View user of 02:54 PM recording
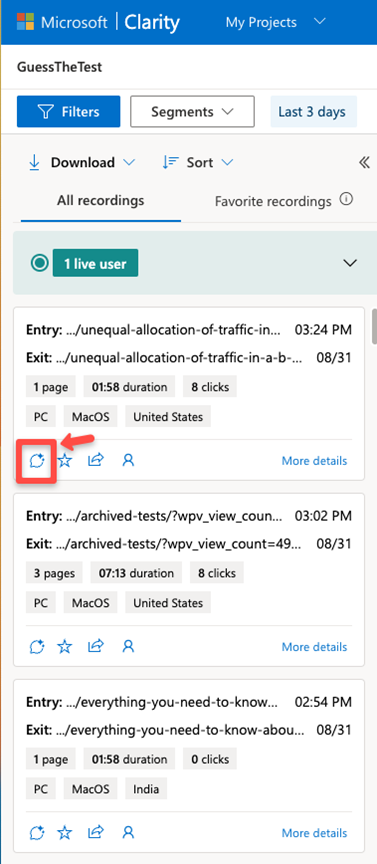Image resolution: width=377 pixels, height=864 pixels. [128, 832]
